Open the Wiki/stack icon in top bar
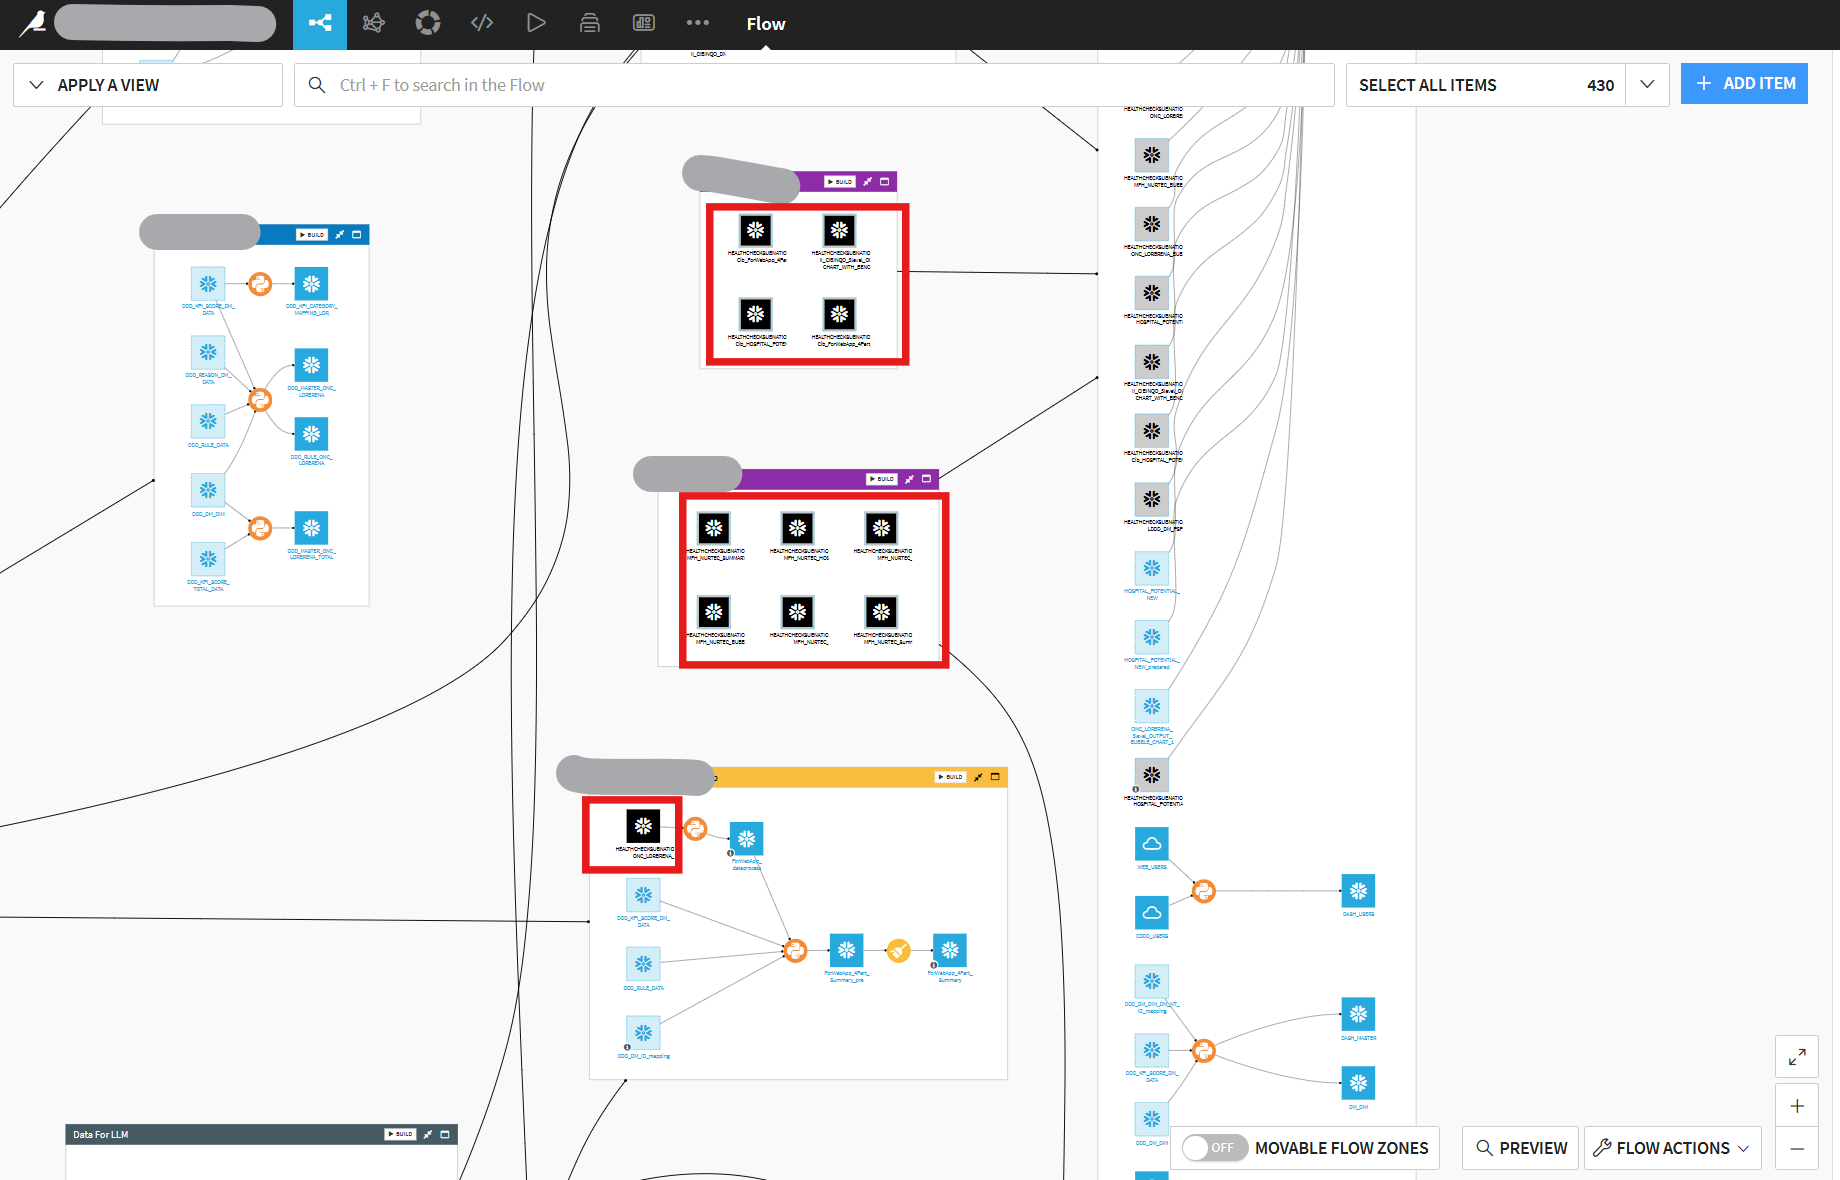 [590, 23]
